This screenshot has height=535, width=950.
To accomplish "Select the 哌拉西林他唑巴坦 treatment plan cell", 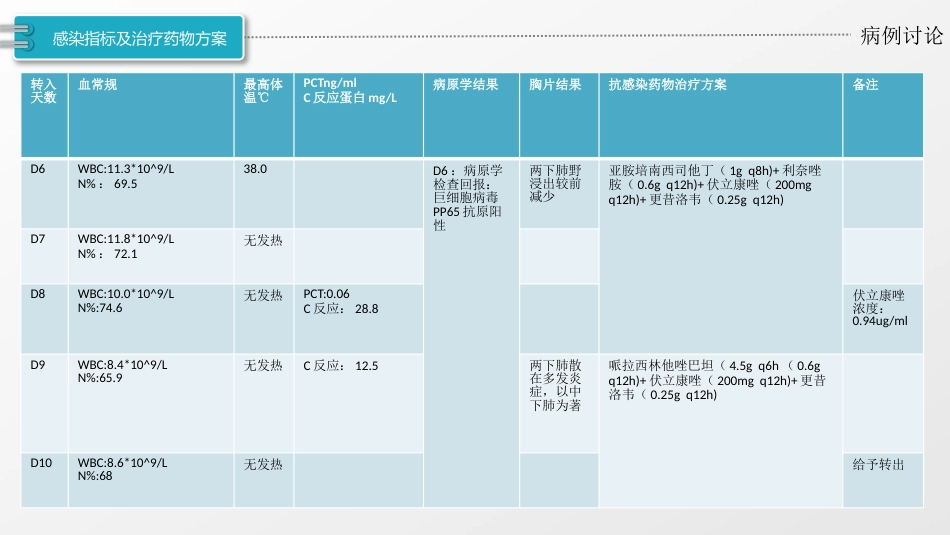I will pos(720,430).
